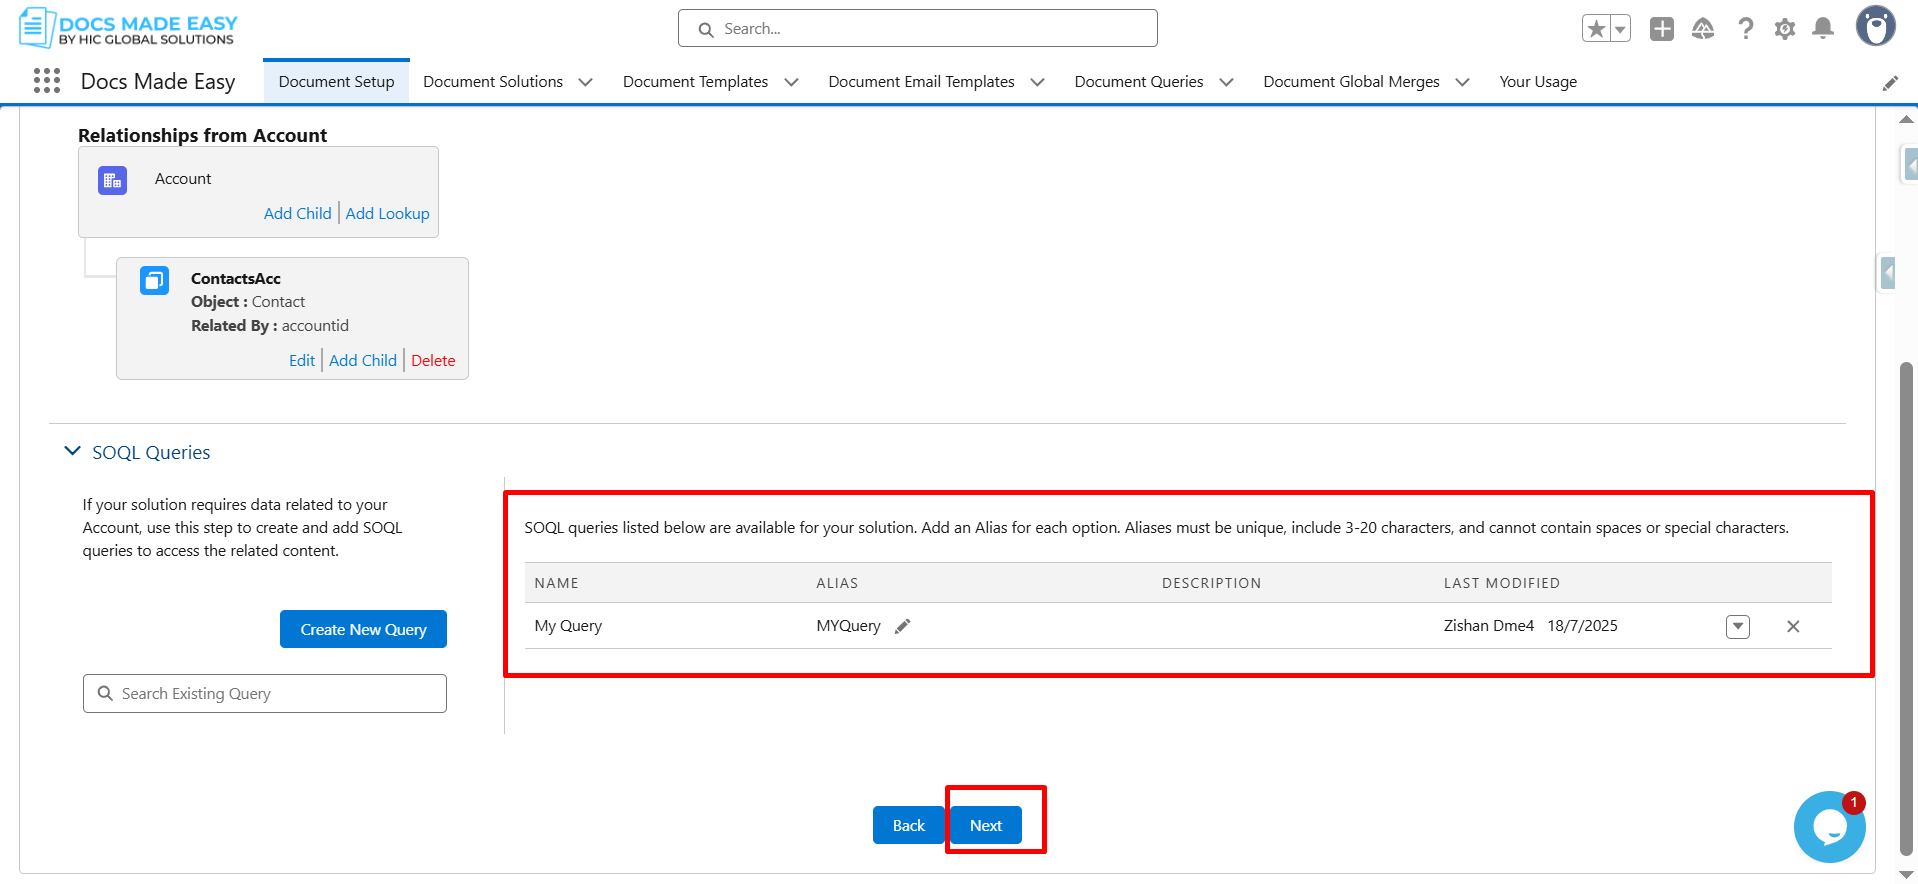Select the Document Setup tab

[336, 82]
